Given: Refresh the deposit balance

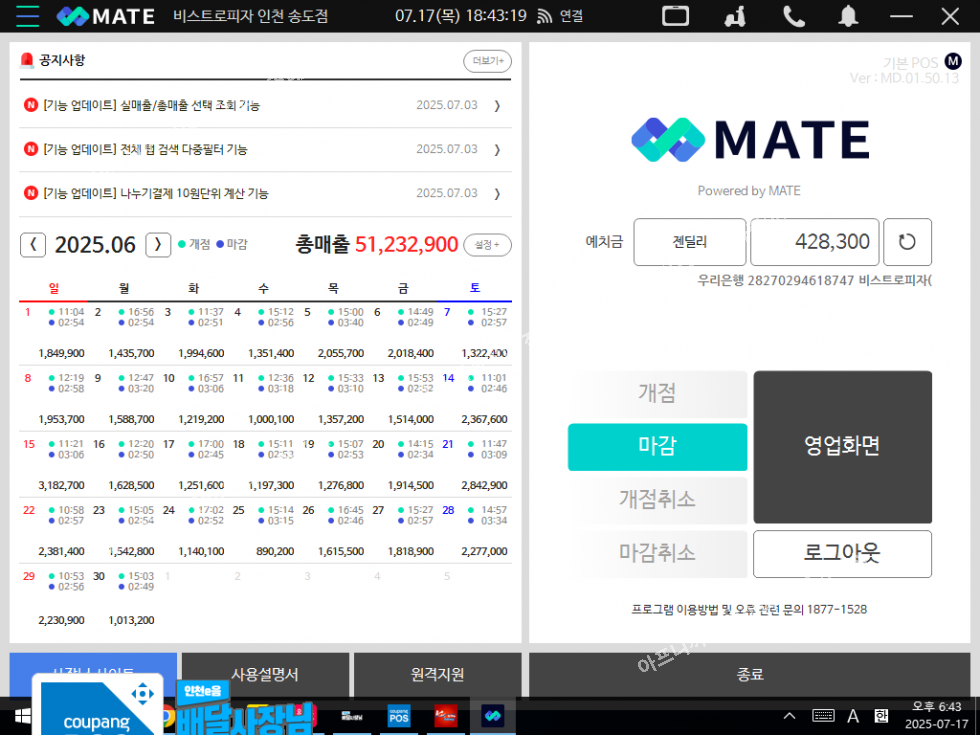Looking at the screenshot, I should tap(907, 242).
